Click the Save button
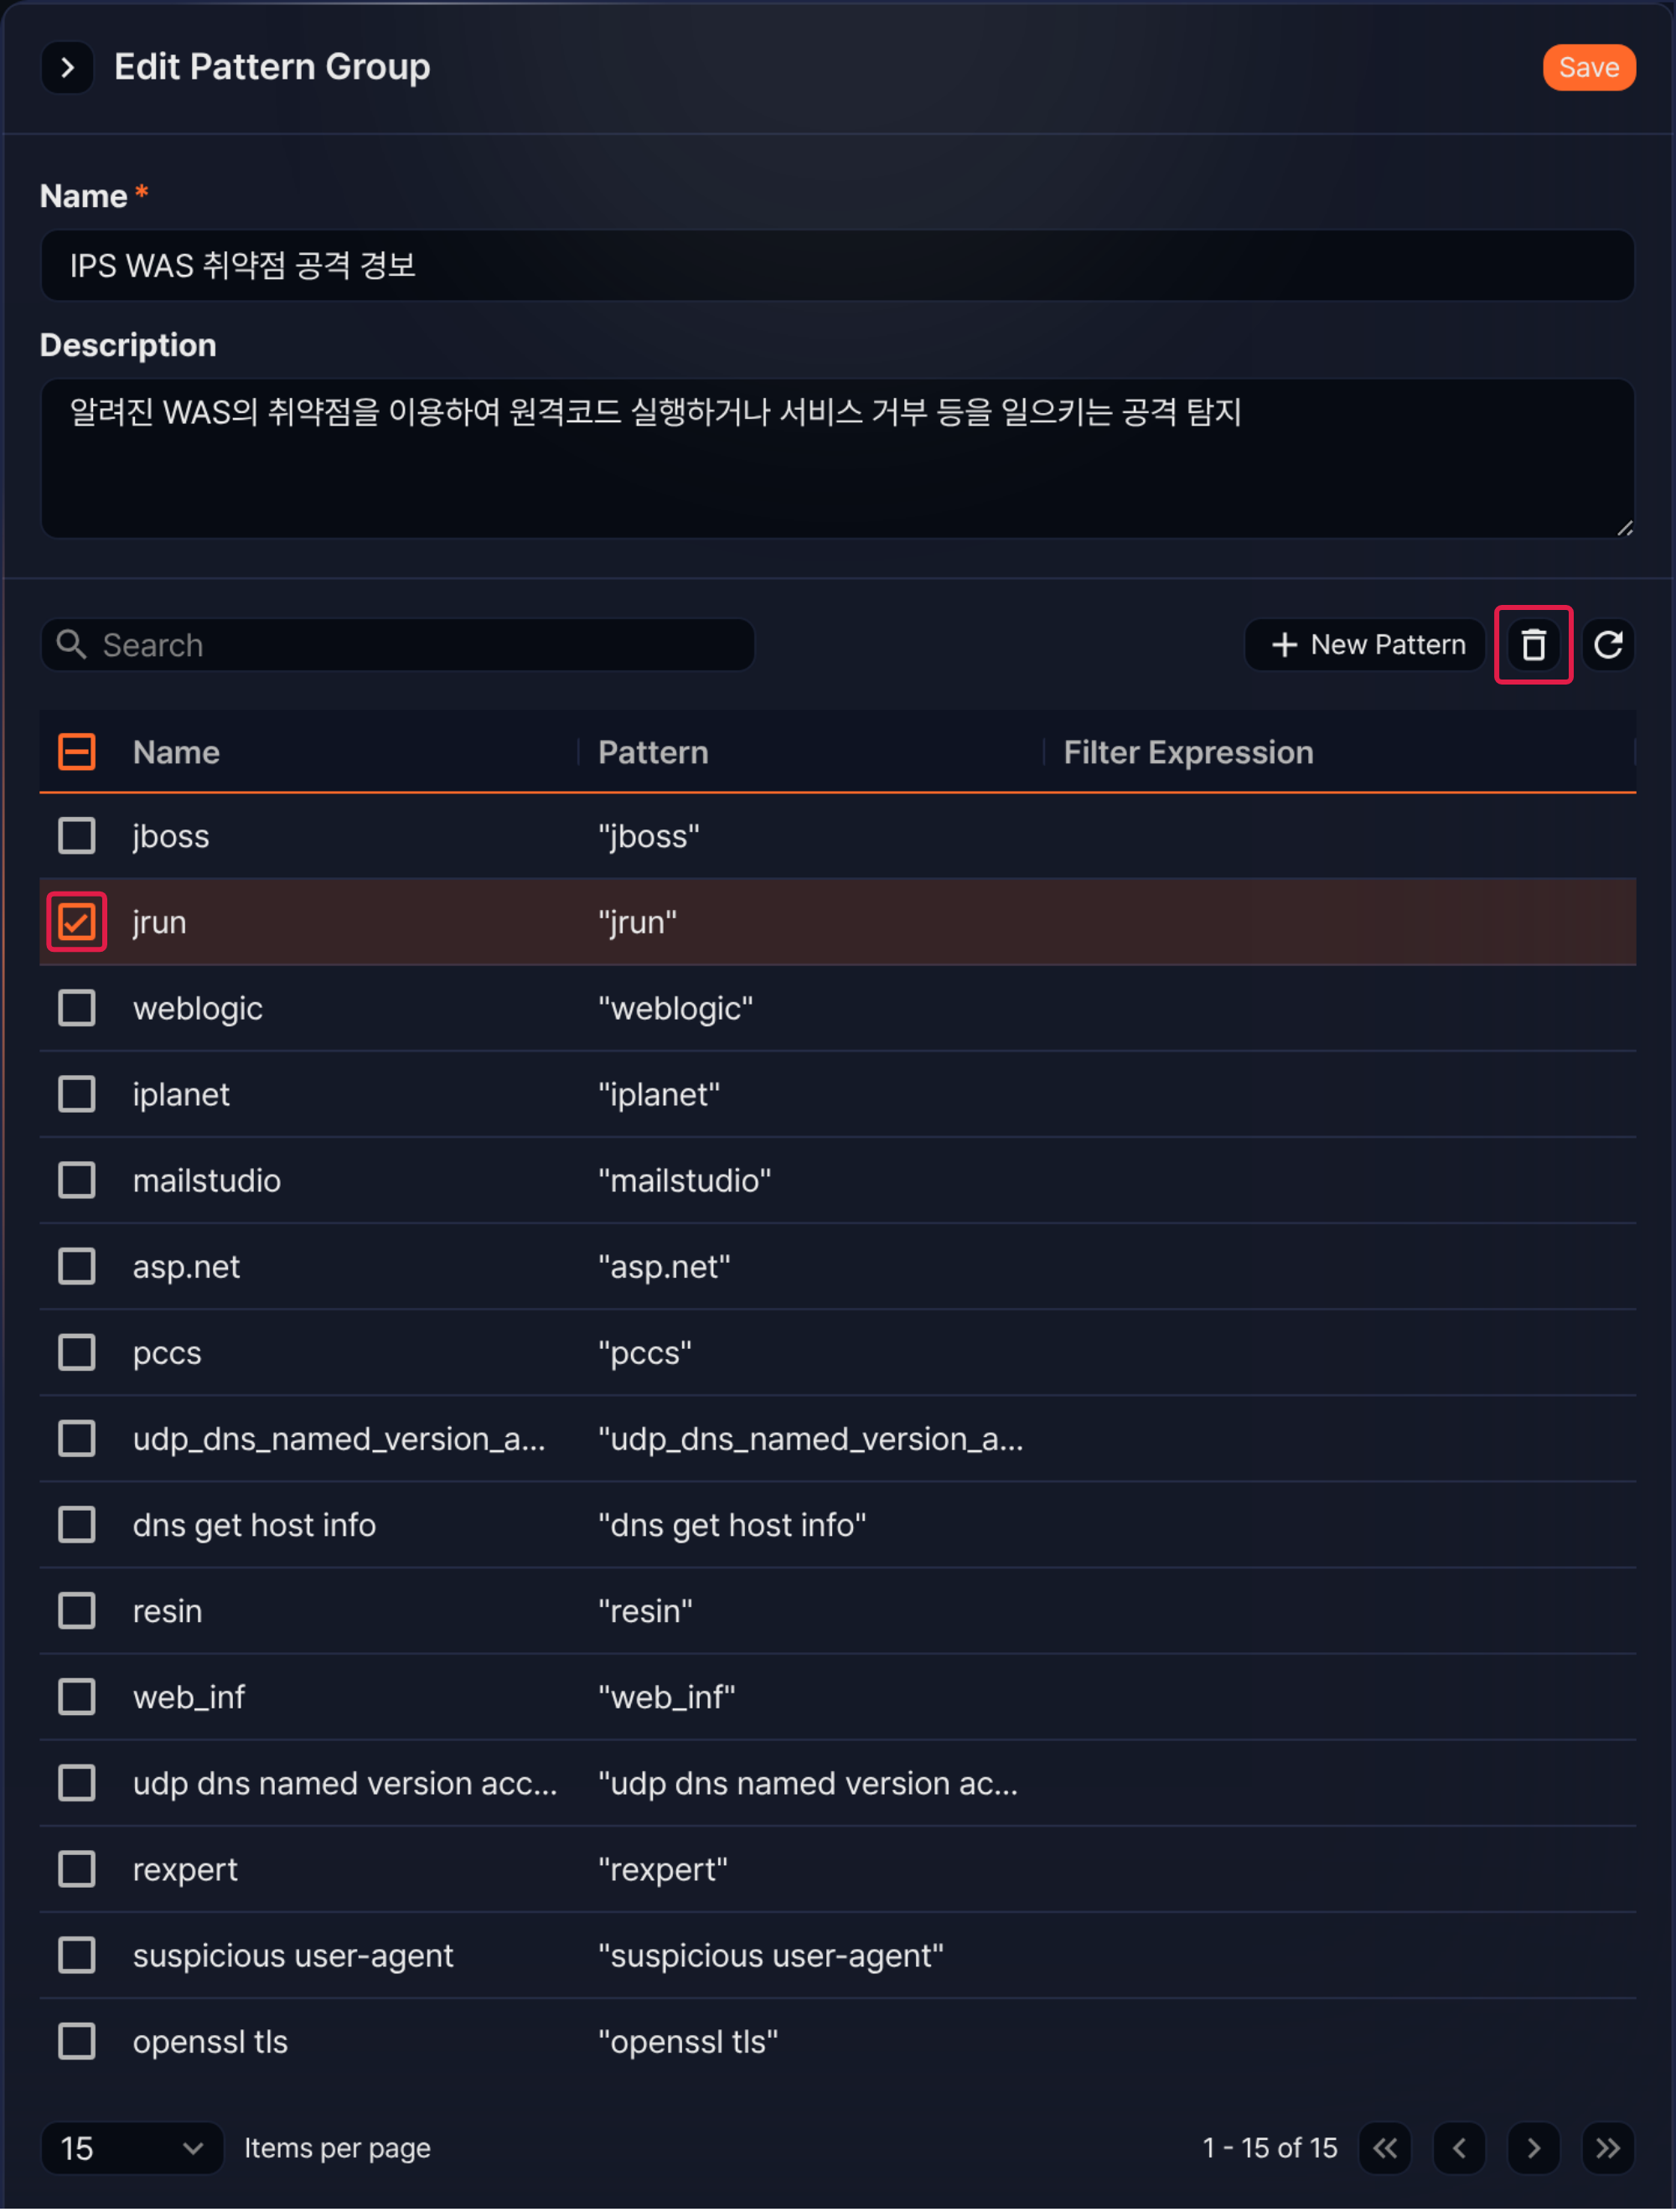This screenshot has height=2212, width=1676. coord(1588,67)
